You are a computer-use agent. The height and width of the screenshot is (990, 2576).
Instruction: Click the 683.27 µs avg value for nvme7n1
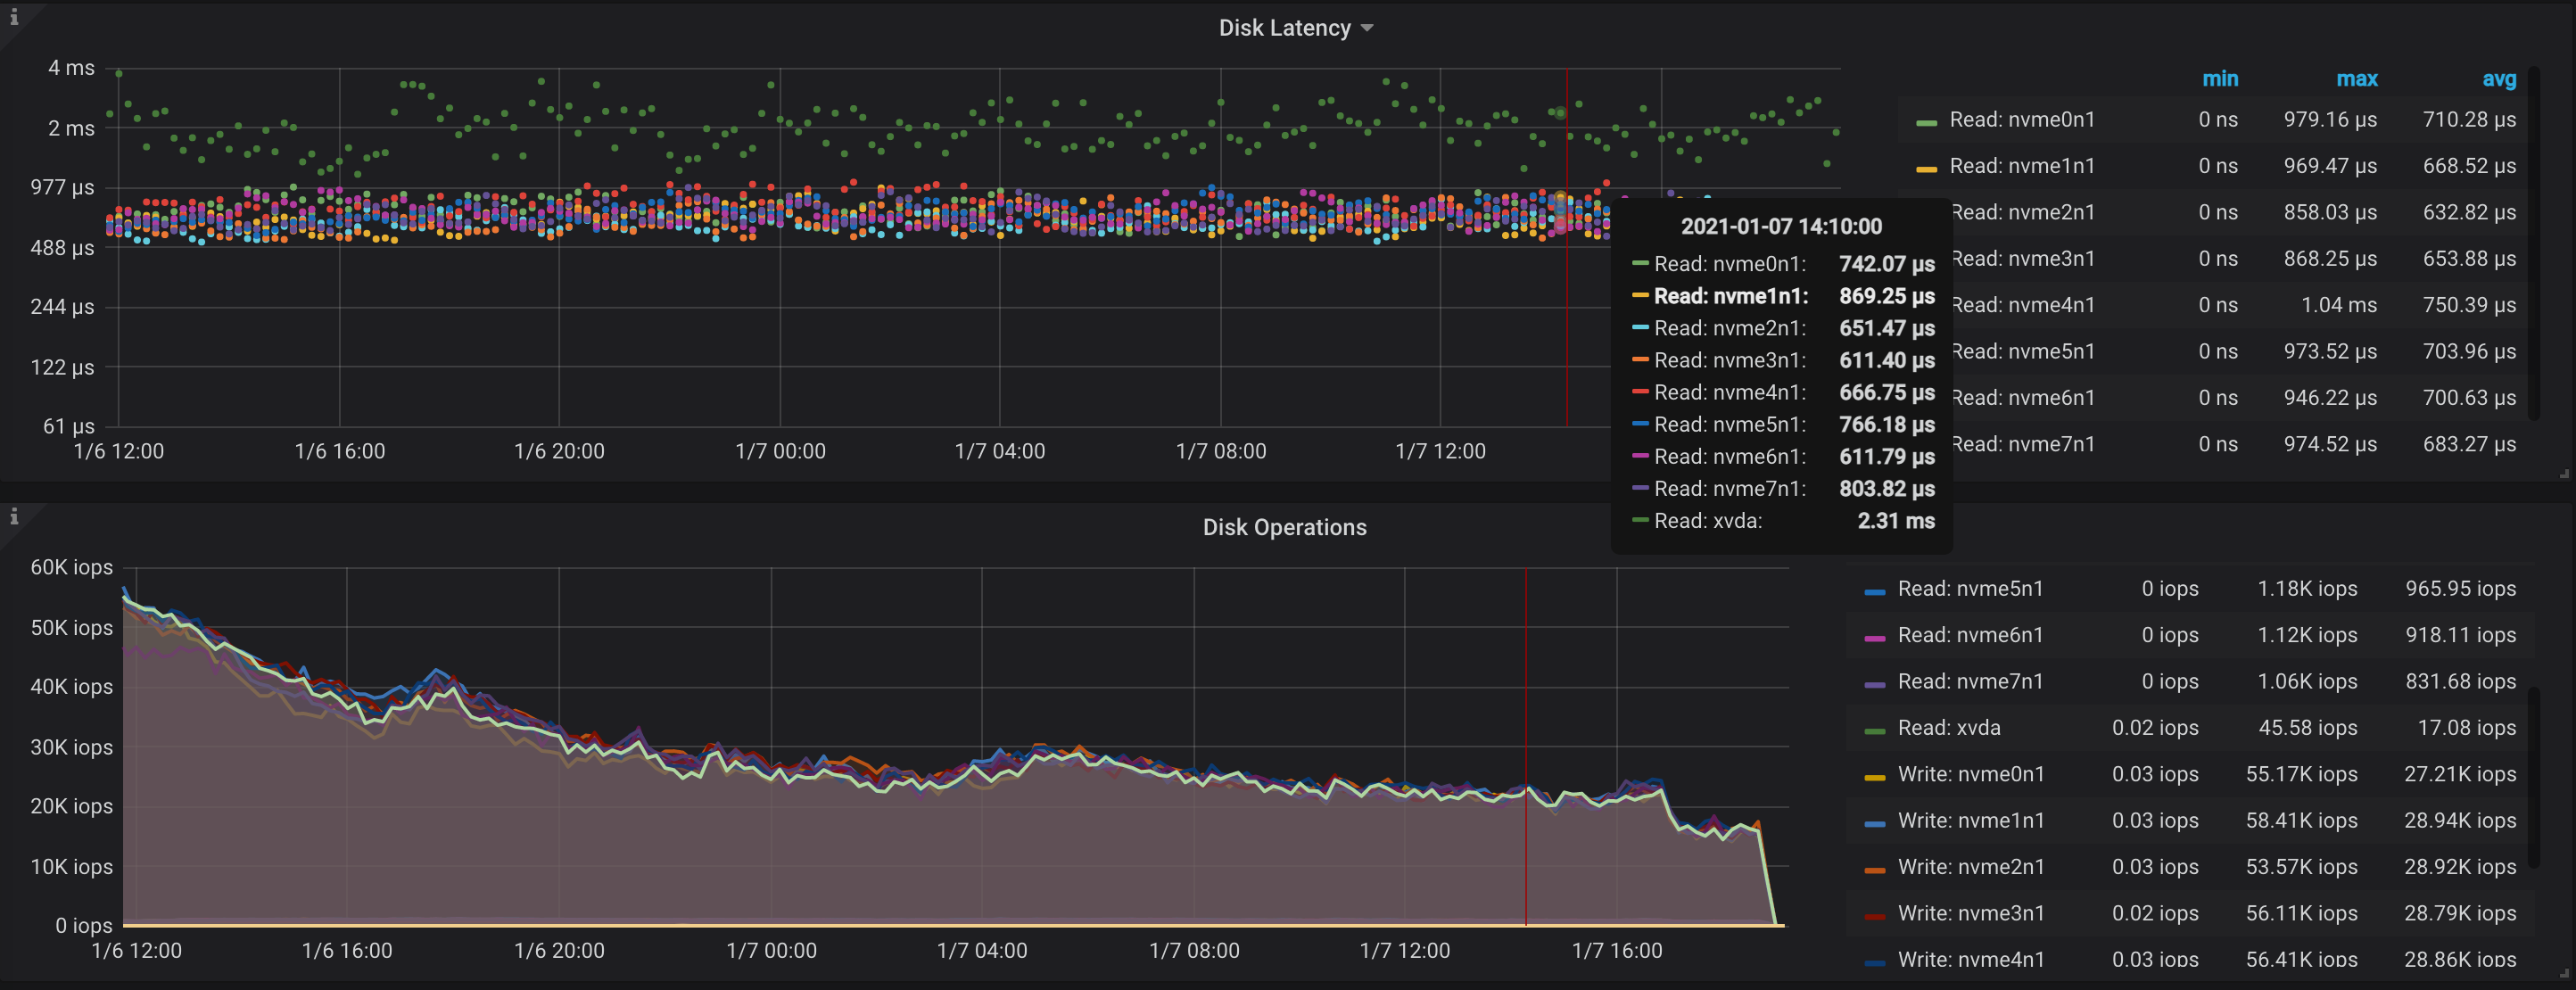[2469, 444]
